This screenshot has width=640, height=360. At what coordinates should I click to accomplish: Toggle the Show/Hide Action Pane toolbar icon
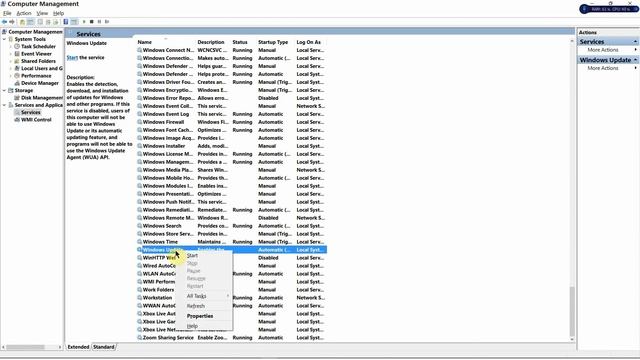click(74, 22)
